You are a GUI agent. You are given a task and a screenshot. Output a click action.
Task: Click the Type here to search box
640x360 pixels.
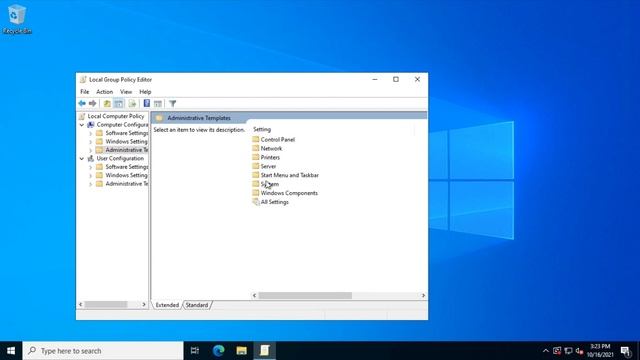click(103, 351)
